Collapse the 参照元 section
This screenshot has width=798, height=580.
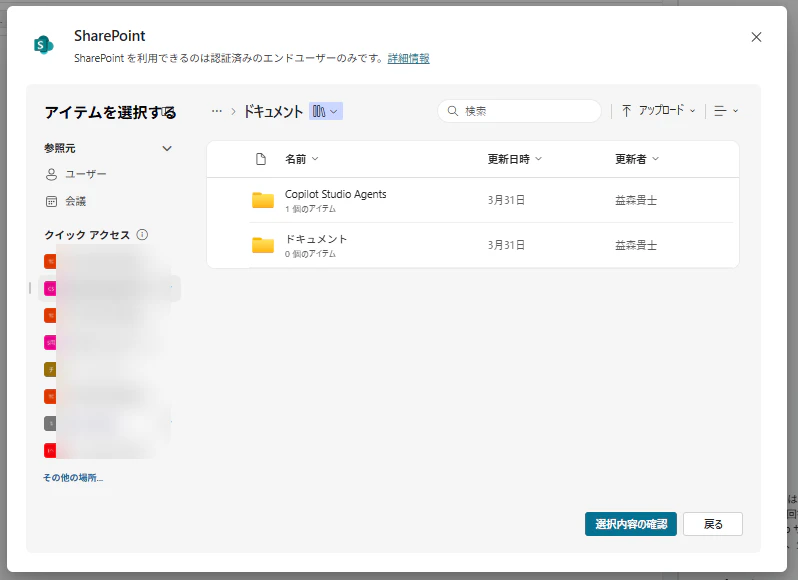click(166, 149)
